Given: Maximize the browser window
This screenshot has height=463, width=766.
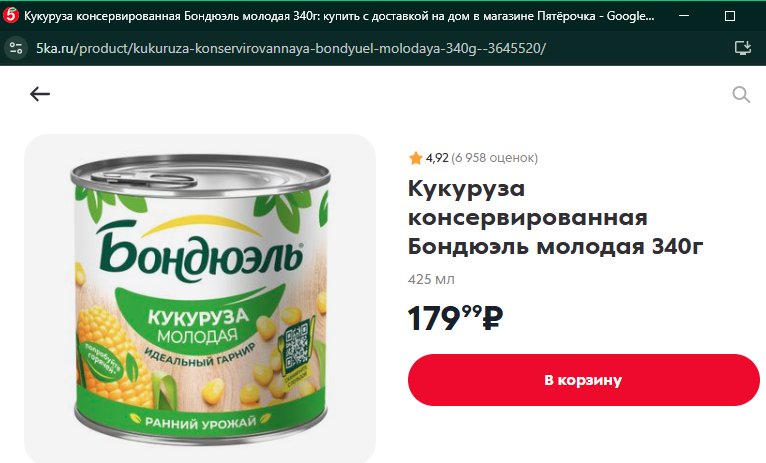Looking at the screenshot, I should pos(730,16).
